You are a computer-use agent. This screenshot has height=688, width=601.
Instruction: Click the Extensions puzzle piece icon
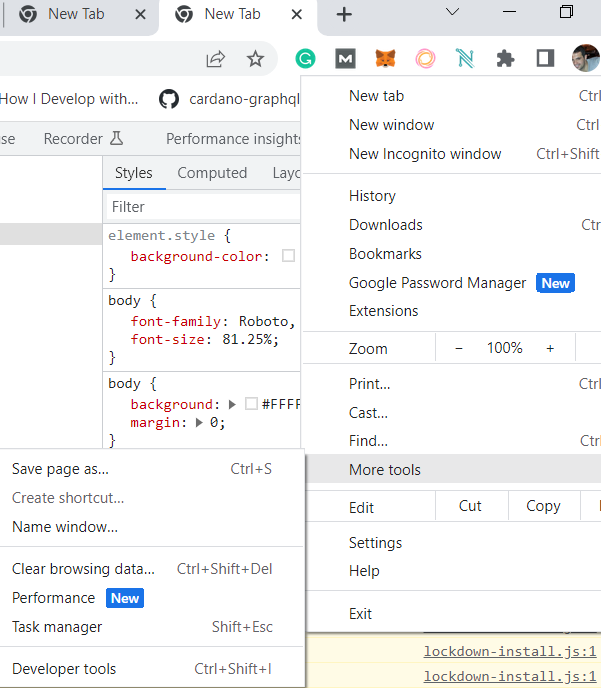pyautogui.click(x=505, y=59)
